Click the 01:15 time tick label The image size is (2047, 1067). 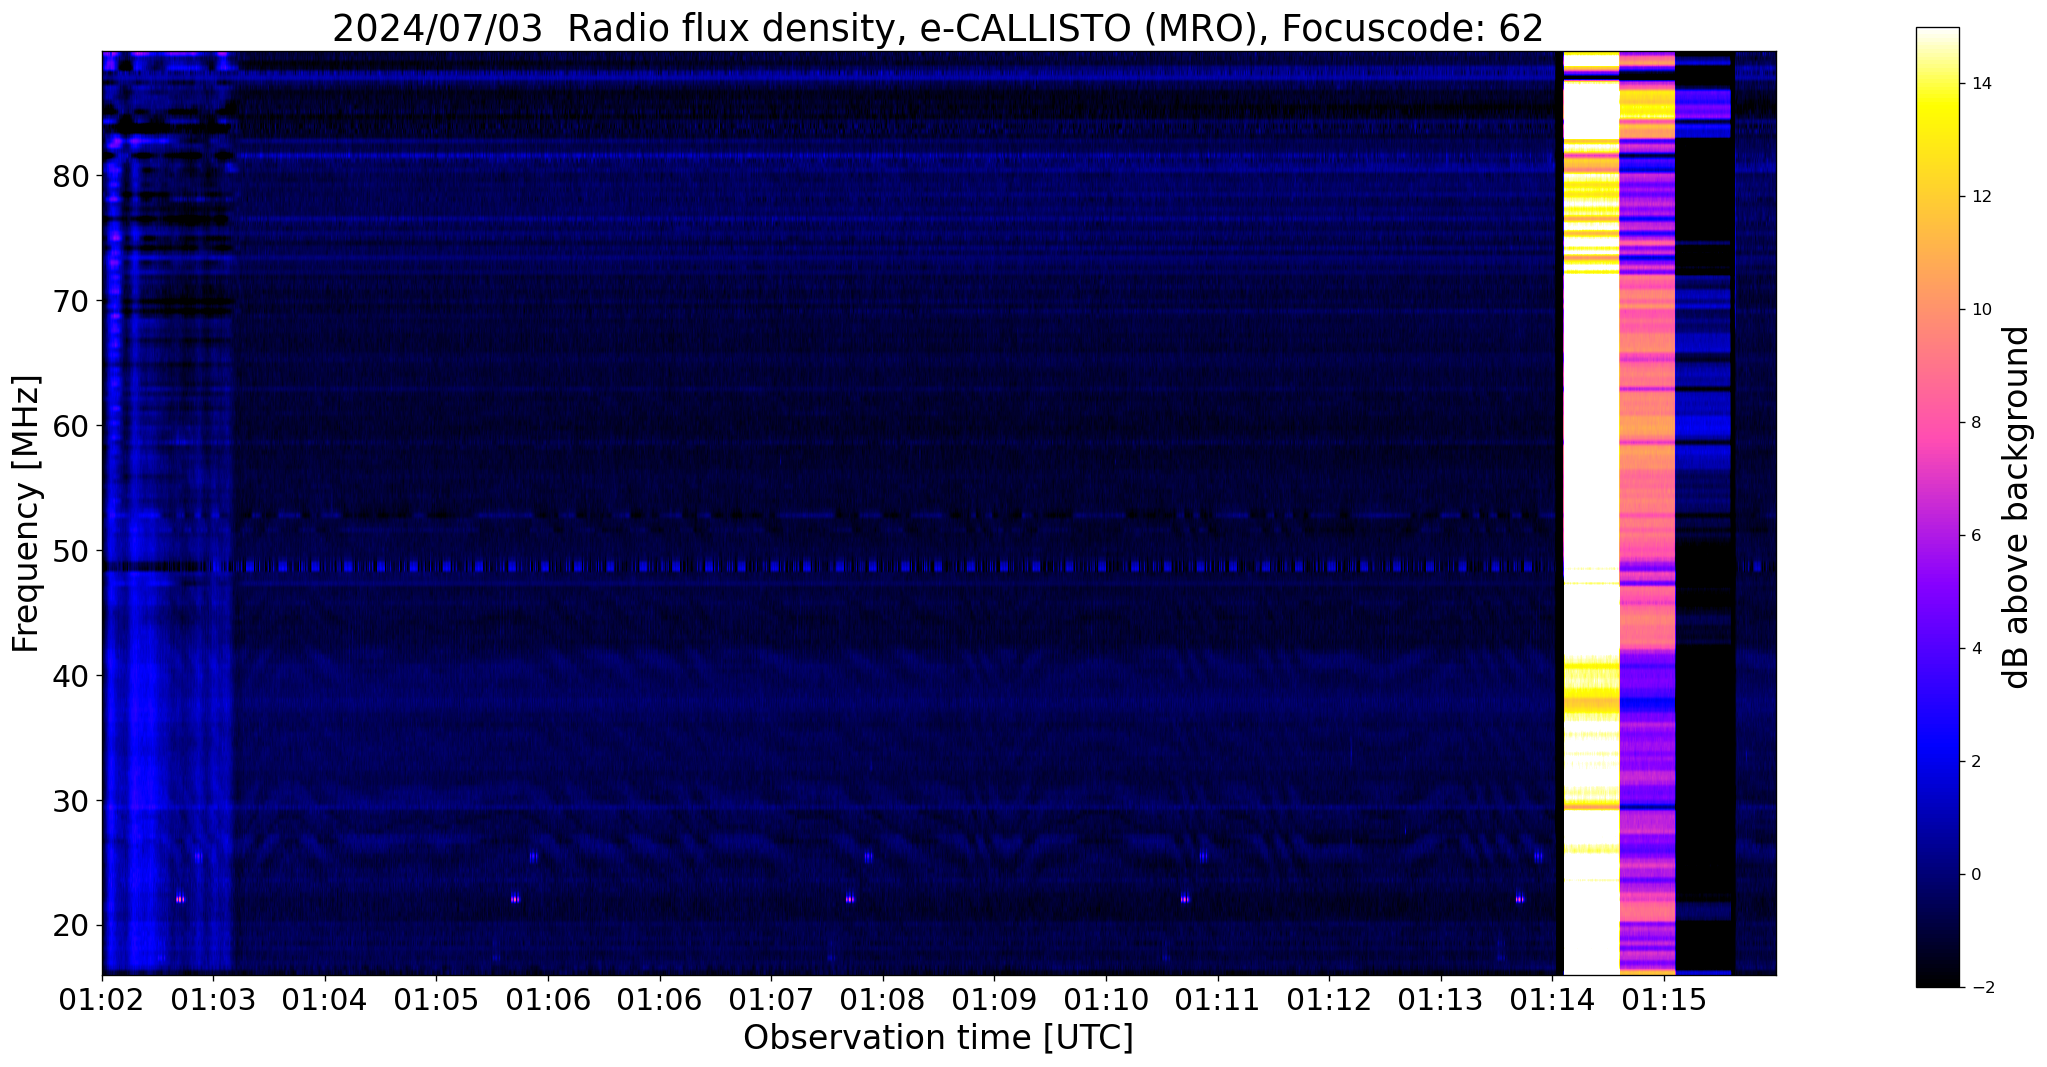point(1664,999)
